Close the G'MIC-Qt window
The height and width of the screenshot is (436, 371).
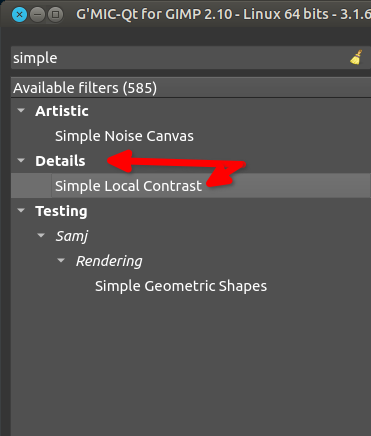tap(19, 15)
